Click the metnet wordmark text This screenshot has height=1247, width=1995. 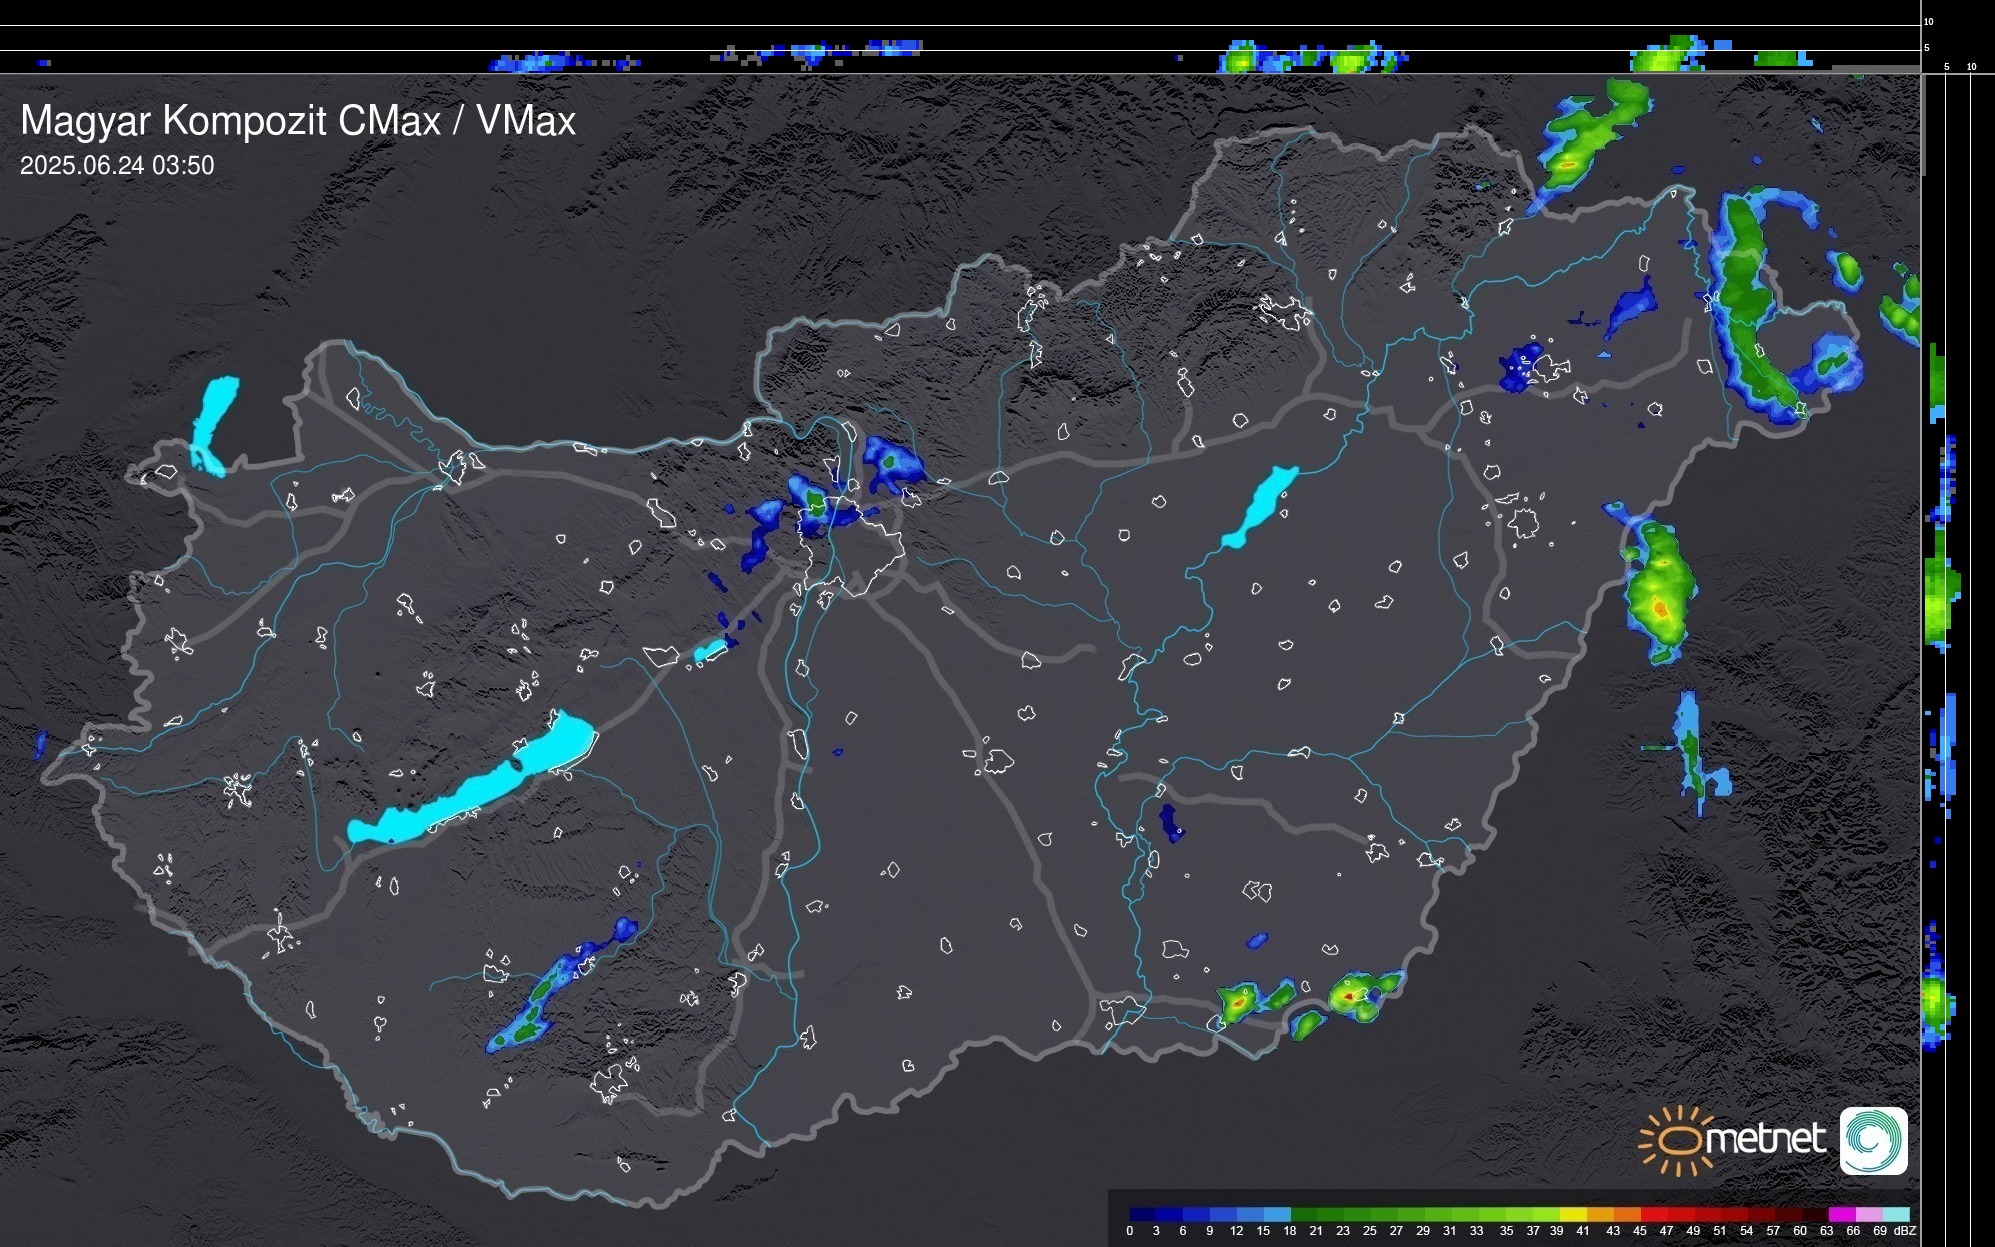pos(1766,1139)
